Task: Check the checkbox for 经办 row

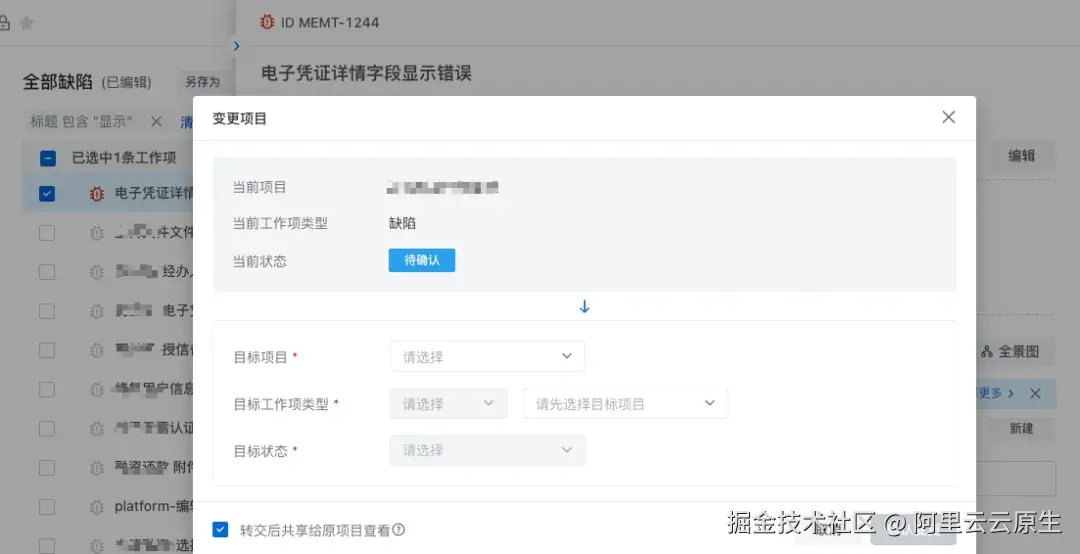Action: 47,271
